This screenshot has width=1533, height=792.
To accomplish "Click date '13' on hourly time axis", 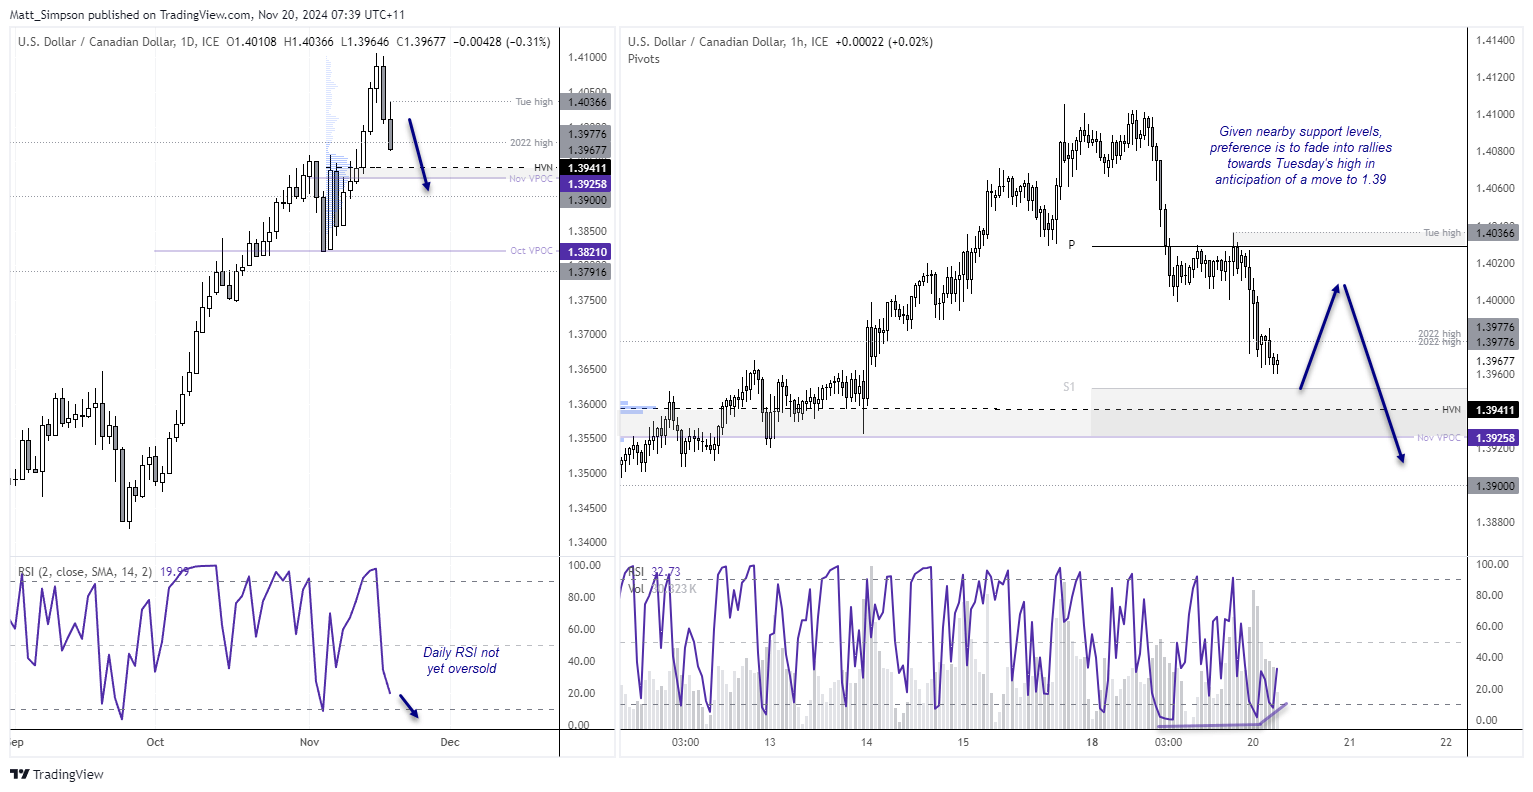I will (x=770, y=742).
